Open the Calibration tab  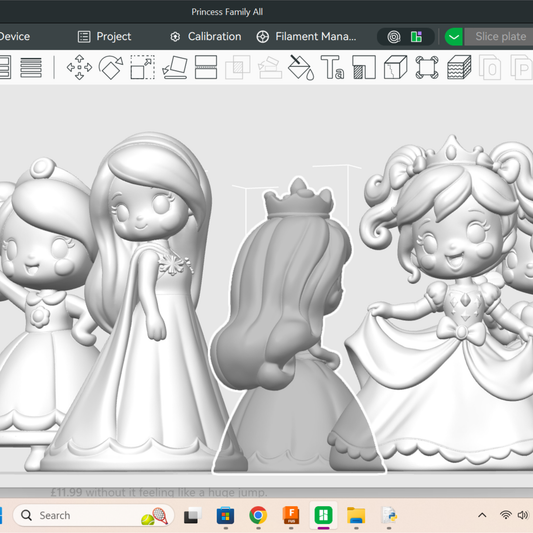pos(206,37)
